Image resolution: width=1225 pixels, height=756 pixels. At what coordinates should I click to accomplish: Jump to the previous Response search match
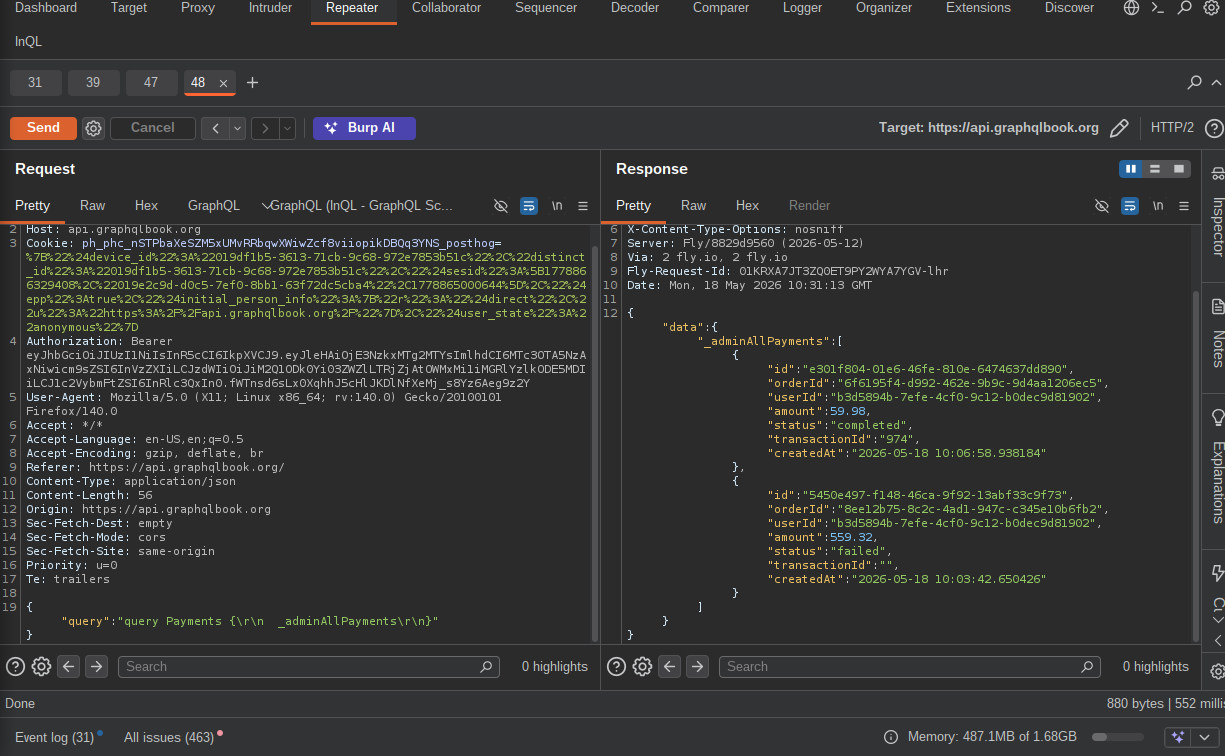coord(670,667)
